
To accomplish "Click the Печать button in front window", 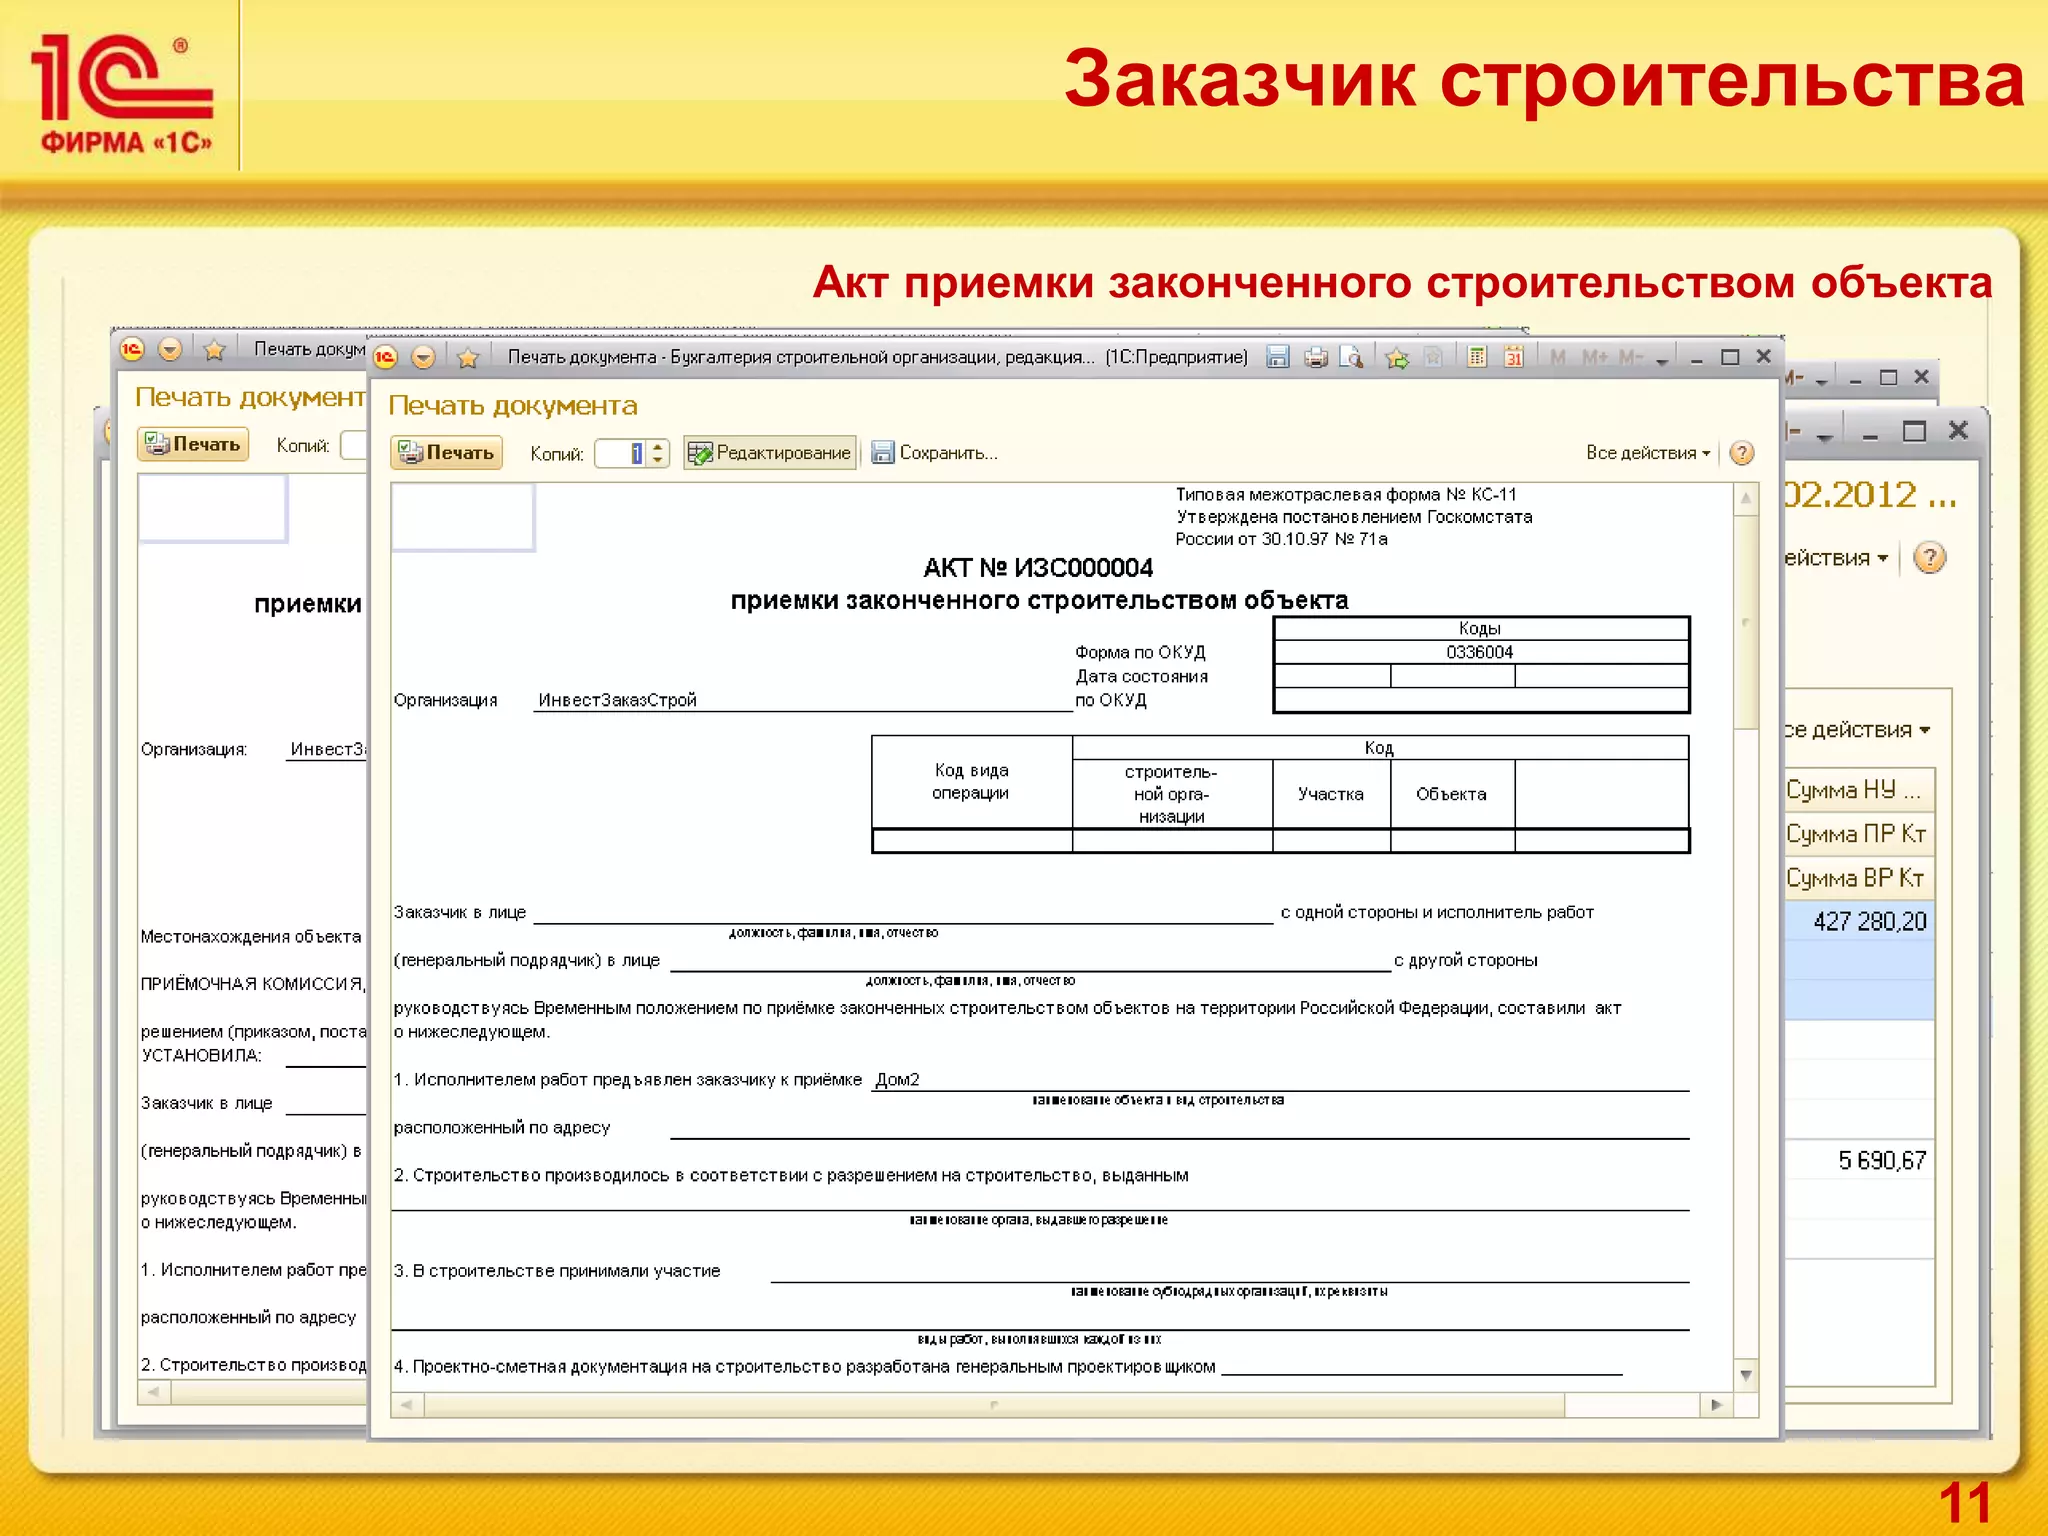I will click(x=446, y=452).
